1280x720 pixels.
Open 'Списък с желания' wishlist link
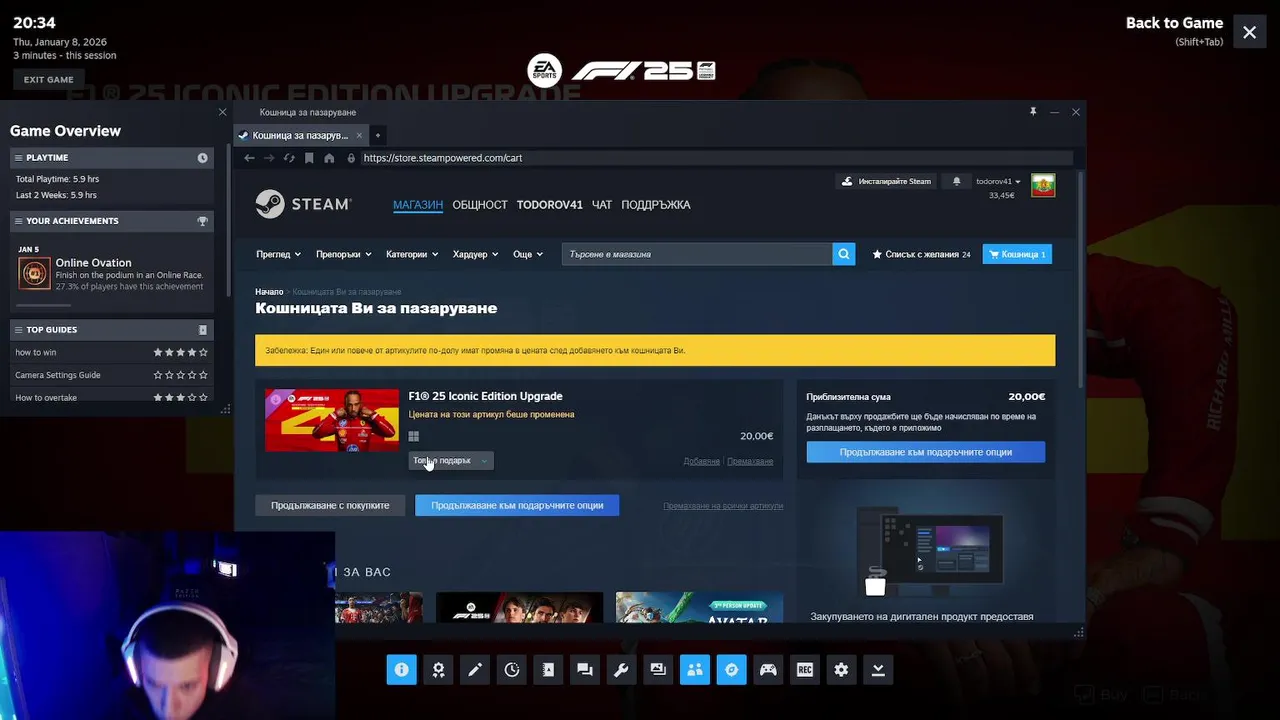pos(921,254)
